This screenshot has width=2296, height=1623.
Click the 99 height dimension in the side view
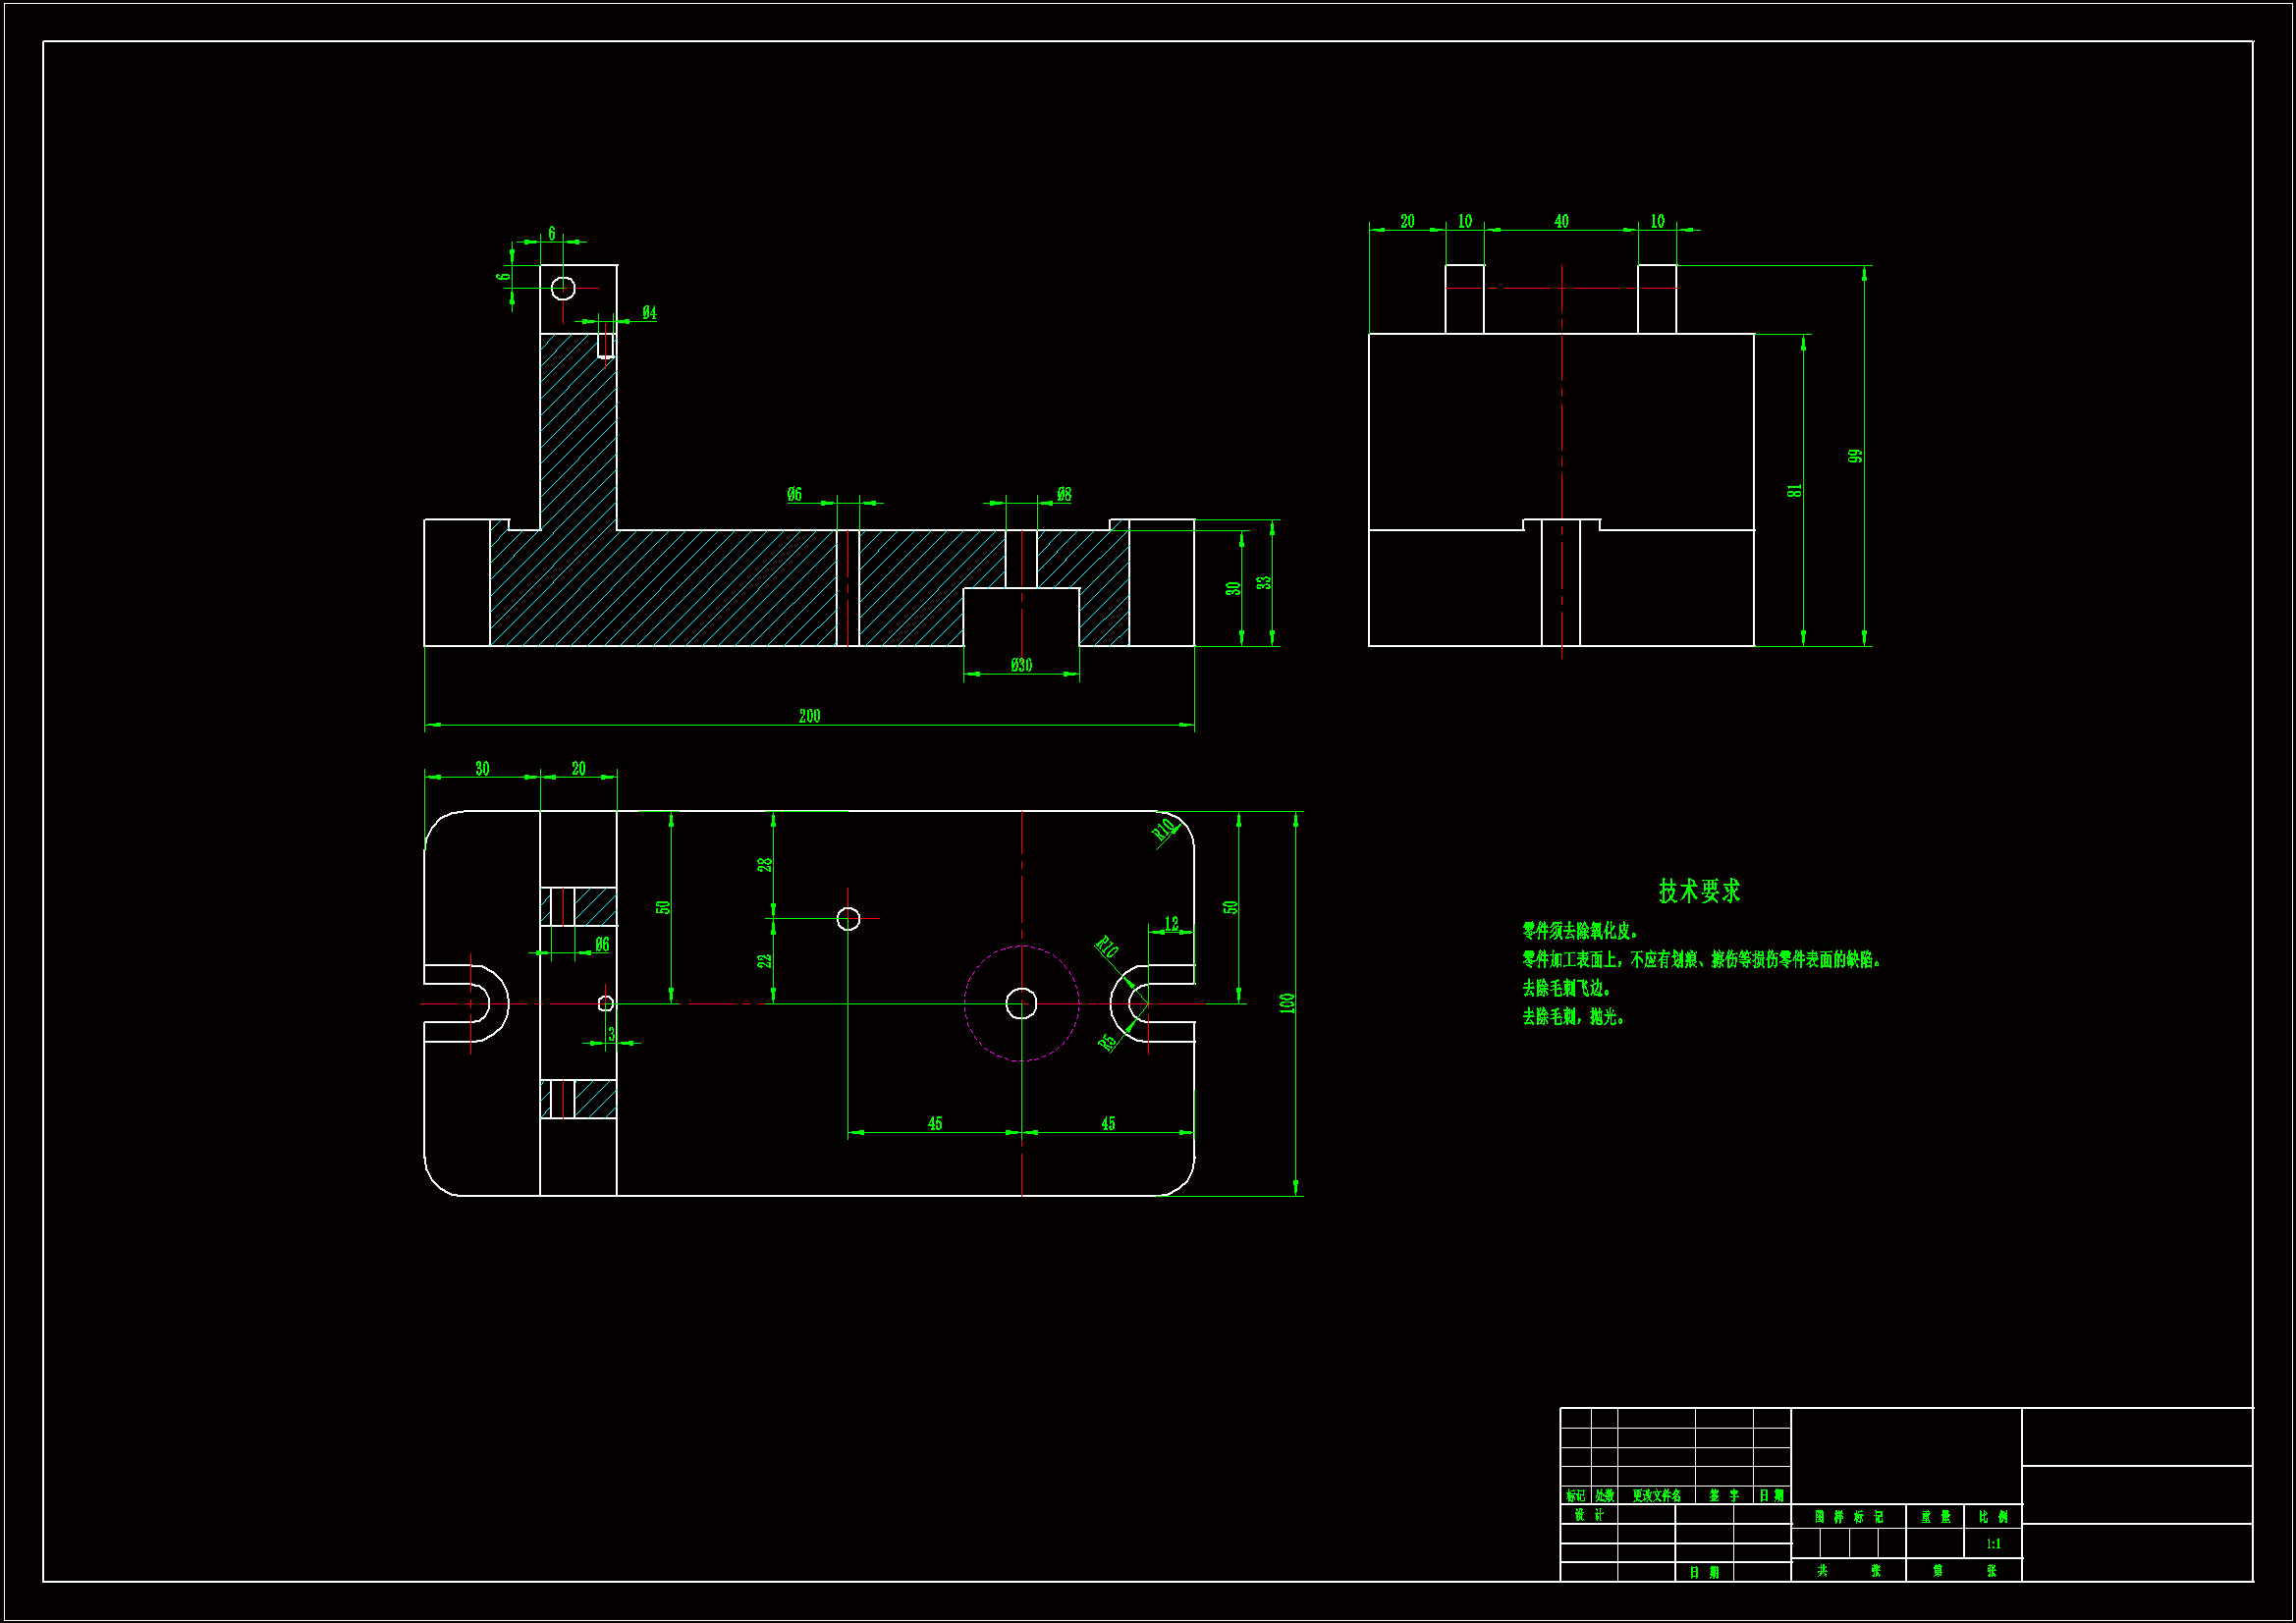[x=1855, y=456]
